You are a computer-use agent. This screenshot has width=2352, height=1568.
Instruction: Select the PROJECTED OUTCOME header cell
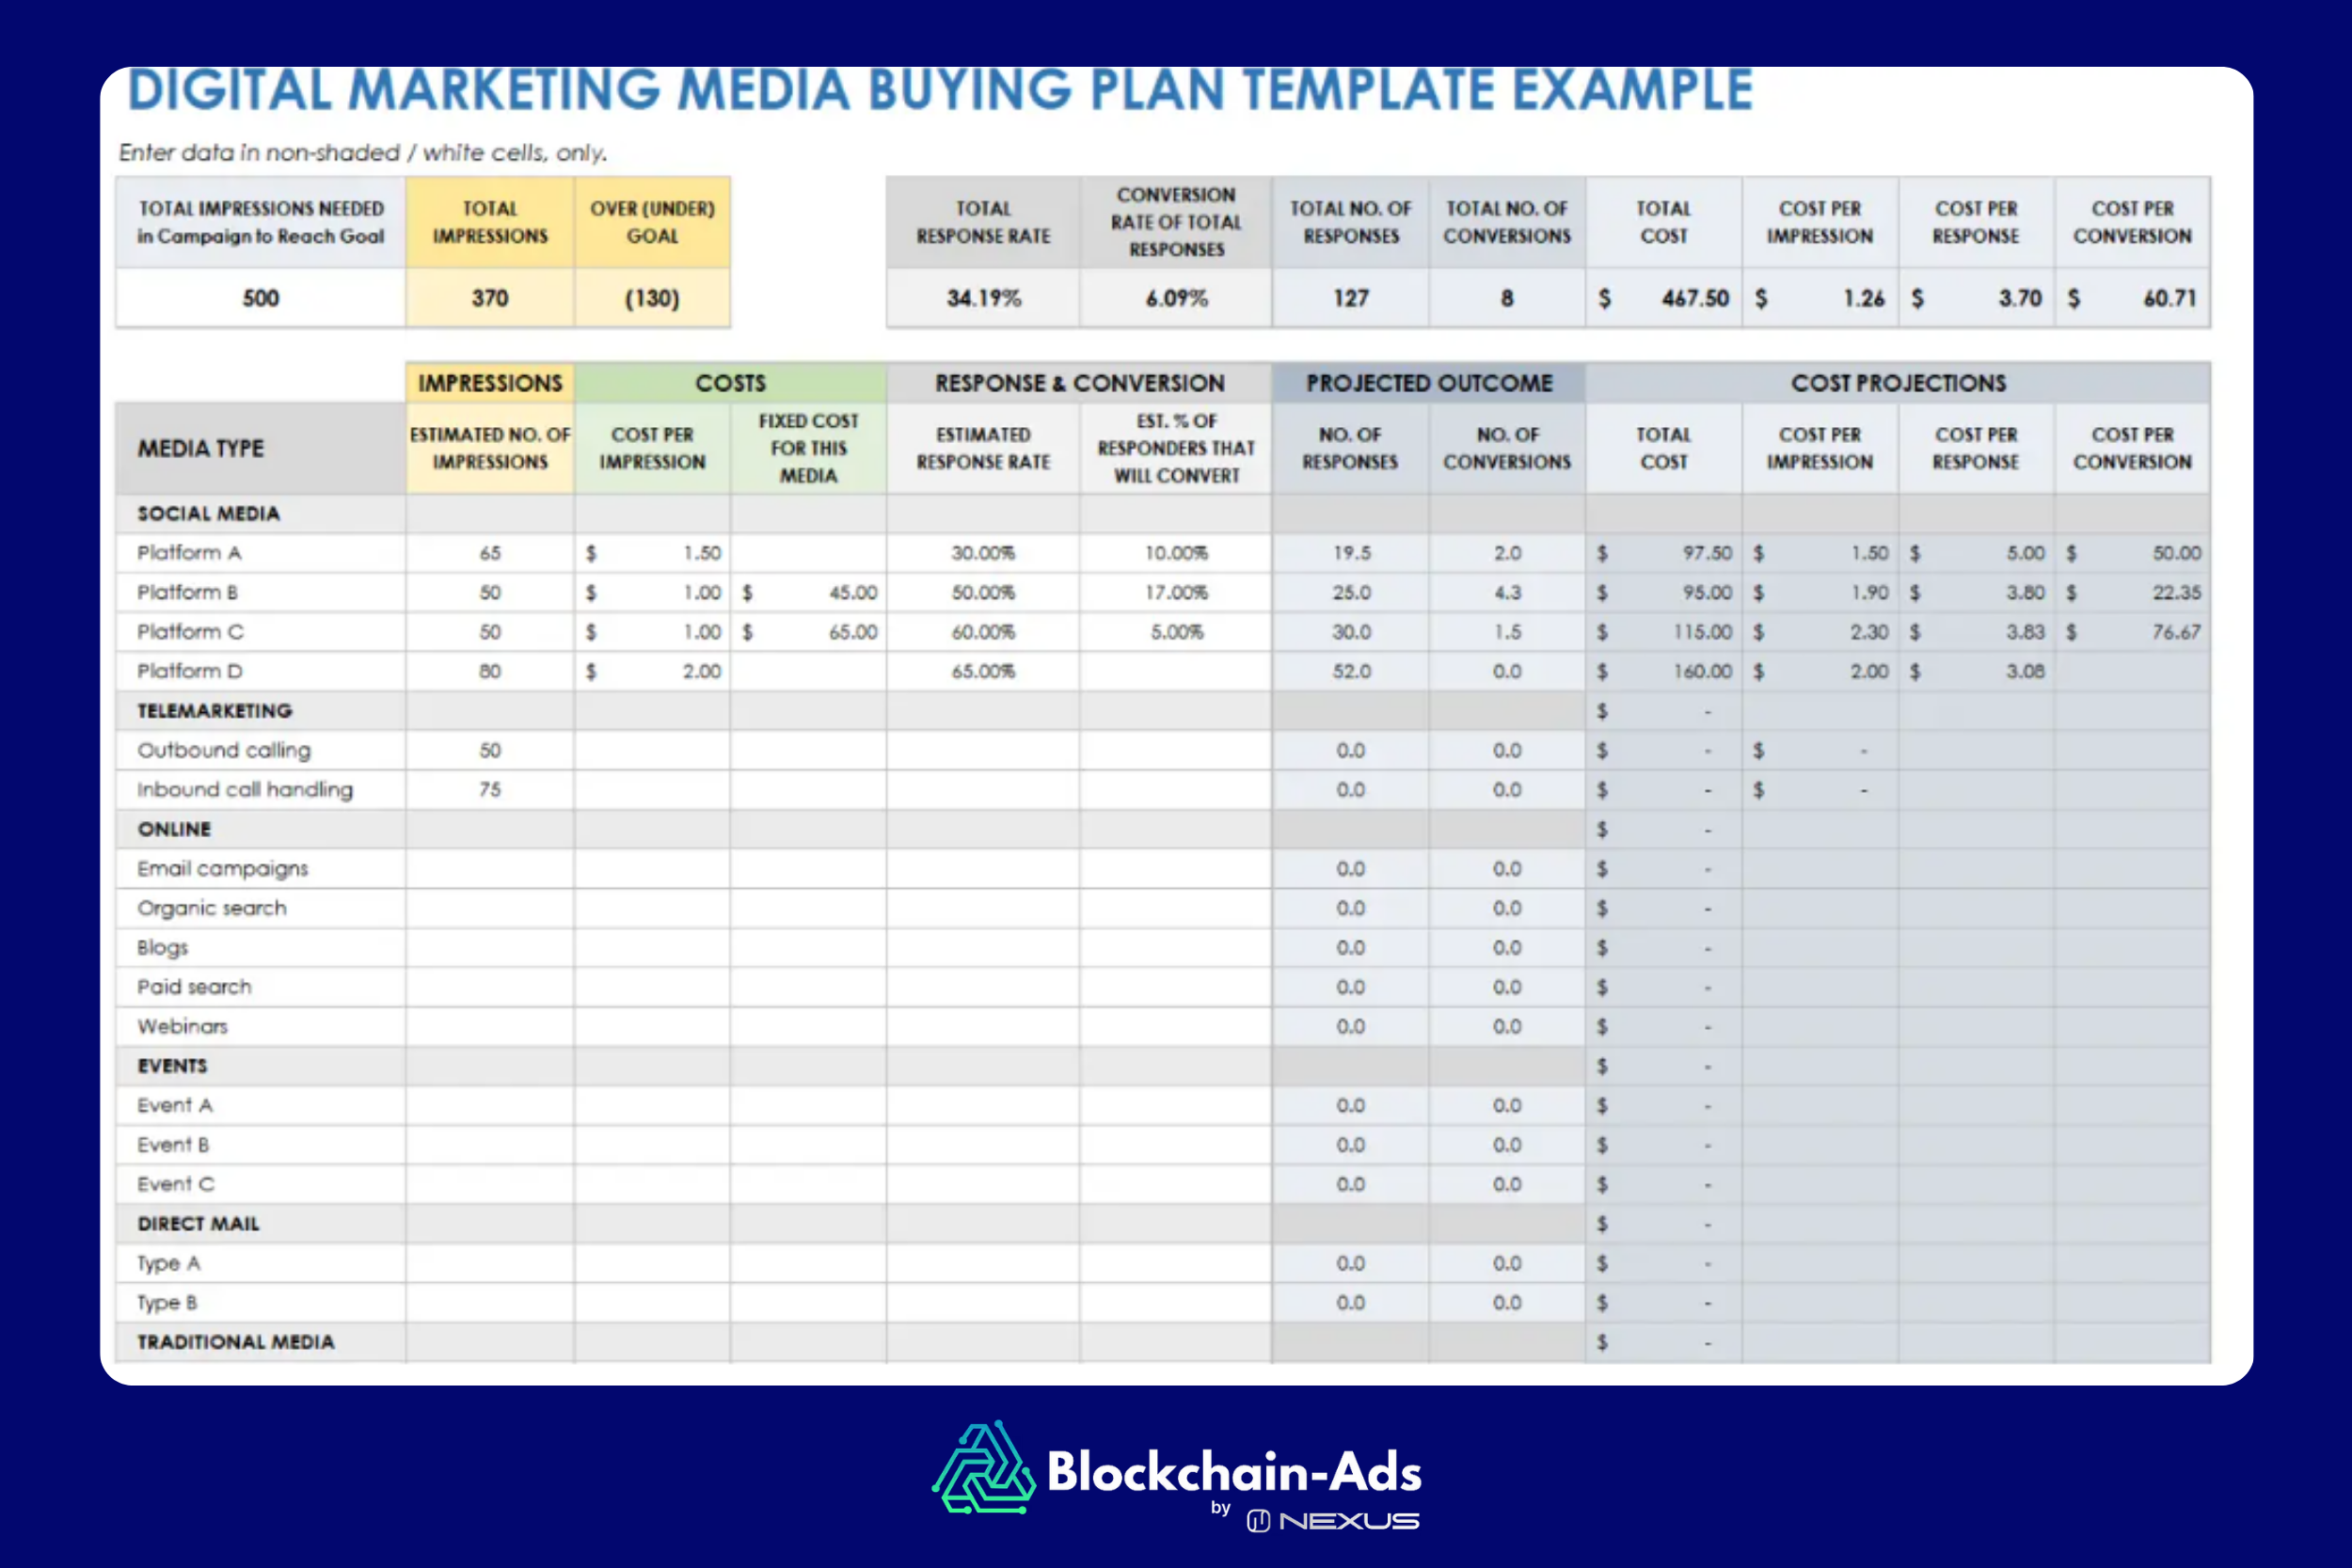[x=1428, y=383]
